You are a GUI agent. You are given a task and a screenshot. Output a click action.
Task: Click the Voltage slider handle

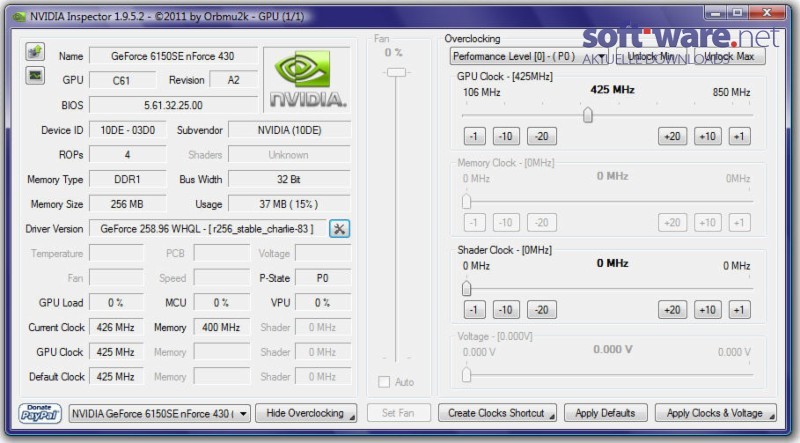466,375
